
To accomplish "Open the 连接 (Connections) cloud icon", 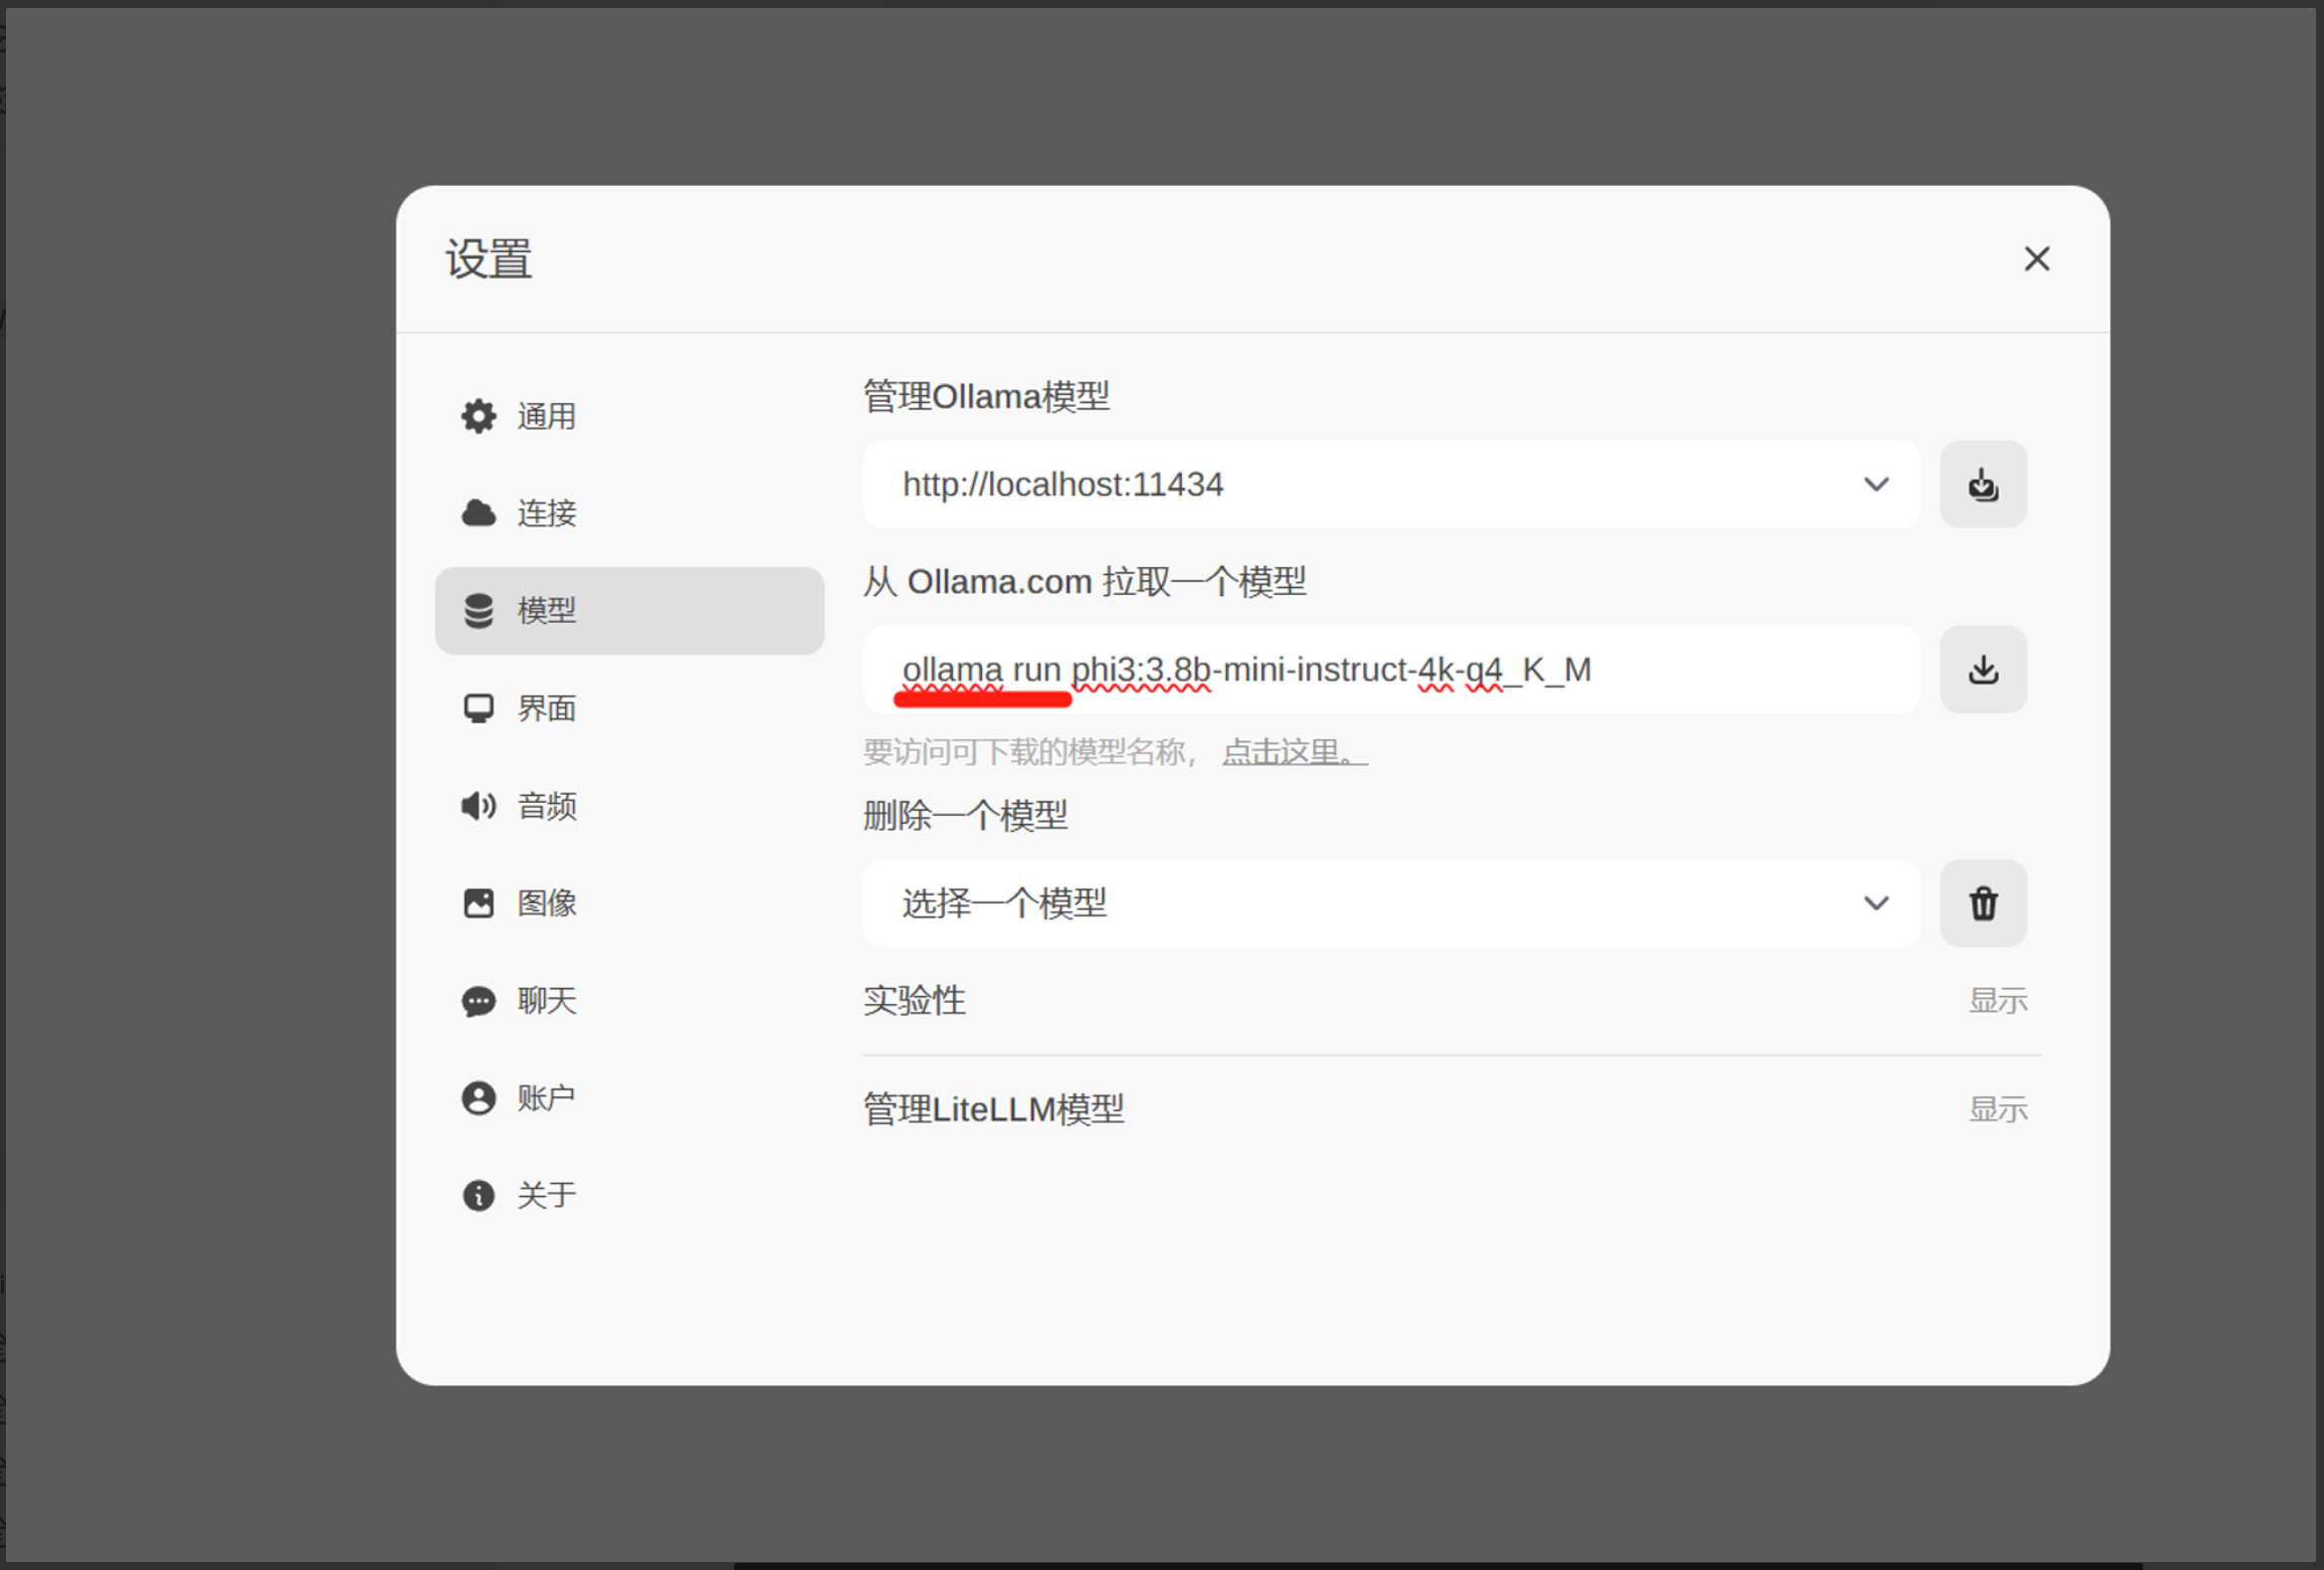I will 478,513.
